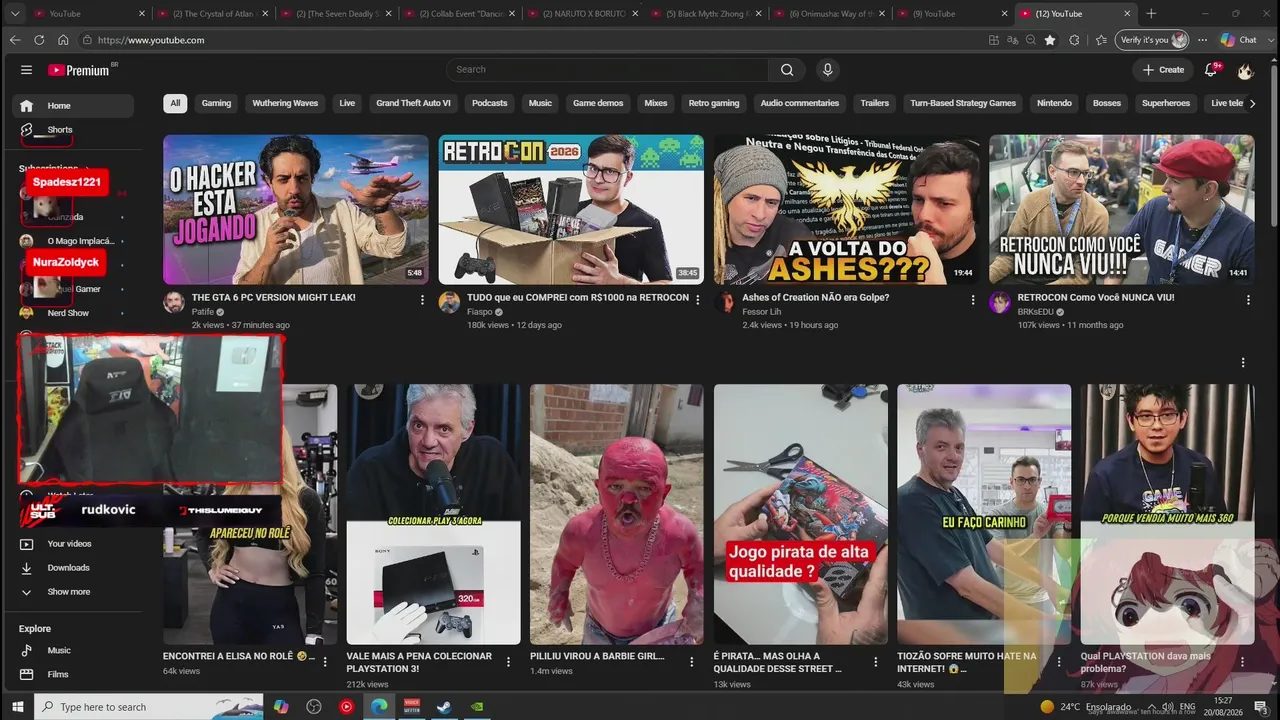1280x720 pixels.
Task: Open options for GTA 6 PC video
Action: (x=422, y=299)
